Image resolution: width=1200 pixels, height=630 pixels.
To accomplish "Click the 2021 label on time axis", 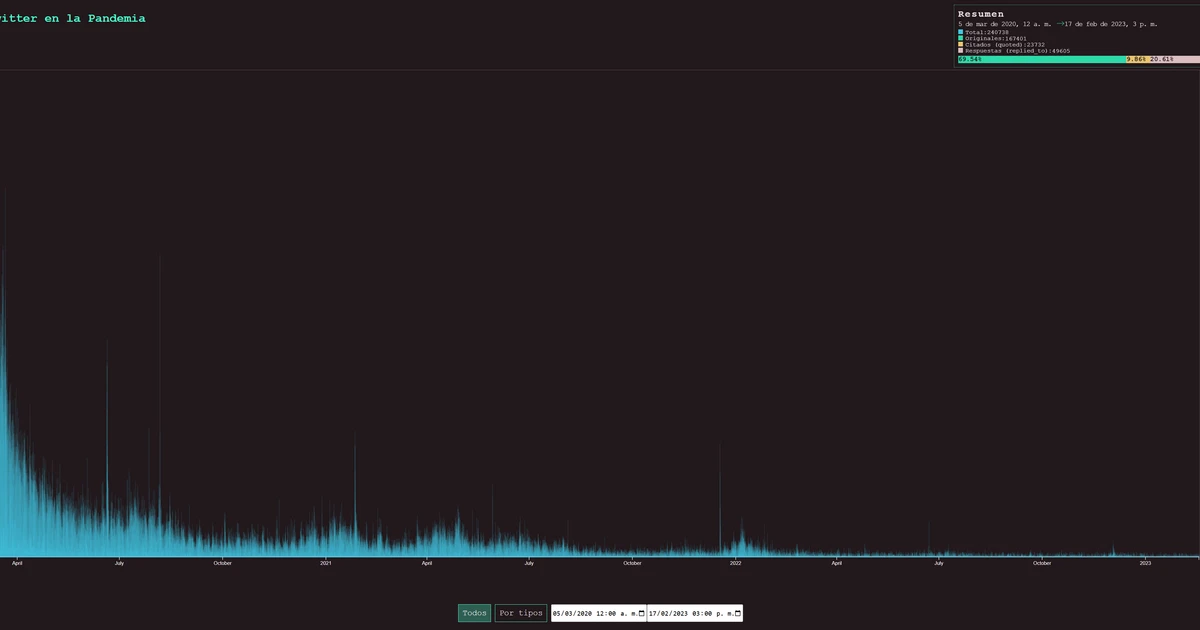I will [326, 563].
